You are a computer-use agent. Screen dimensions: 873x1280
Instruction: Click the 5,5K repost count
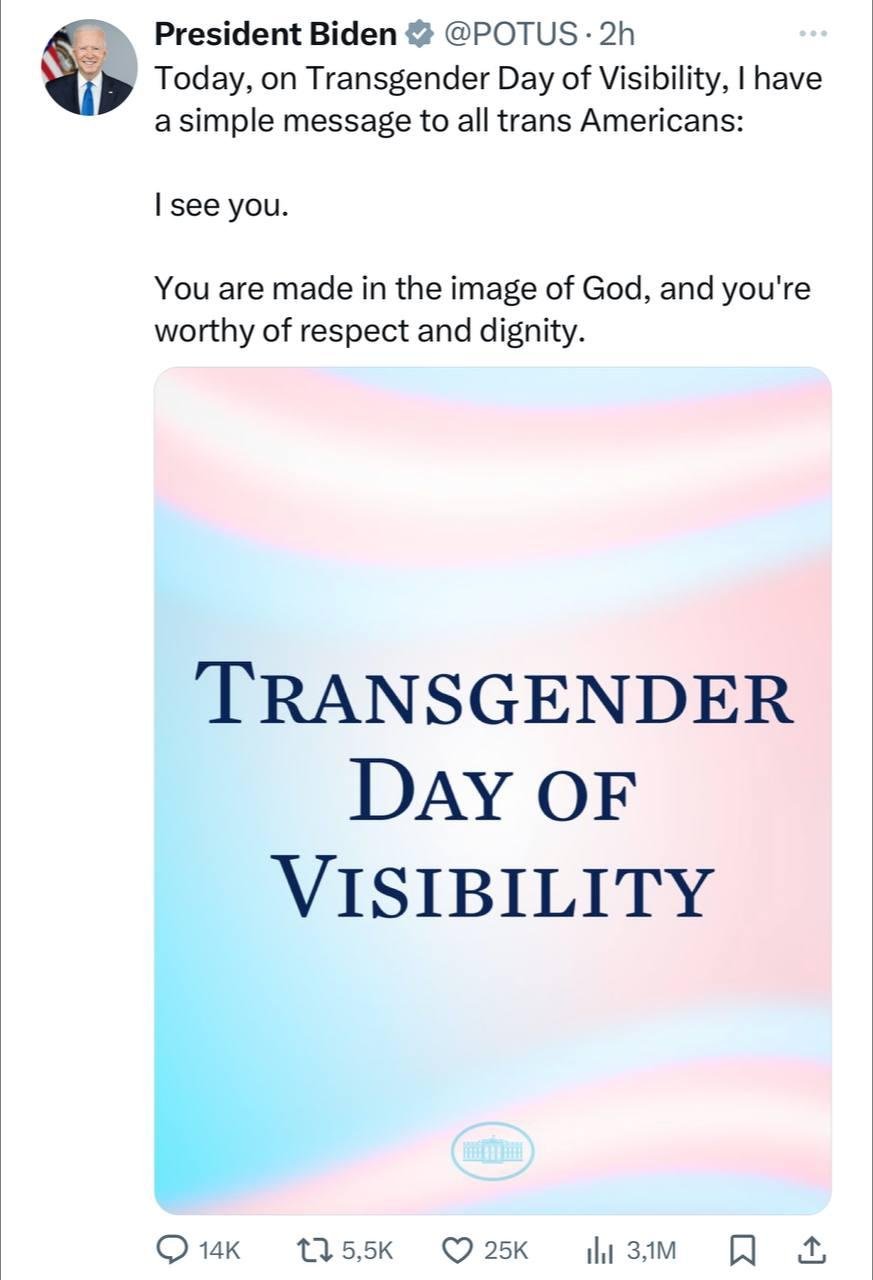pos(367,1249)
